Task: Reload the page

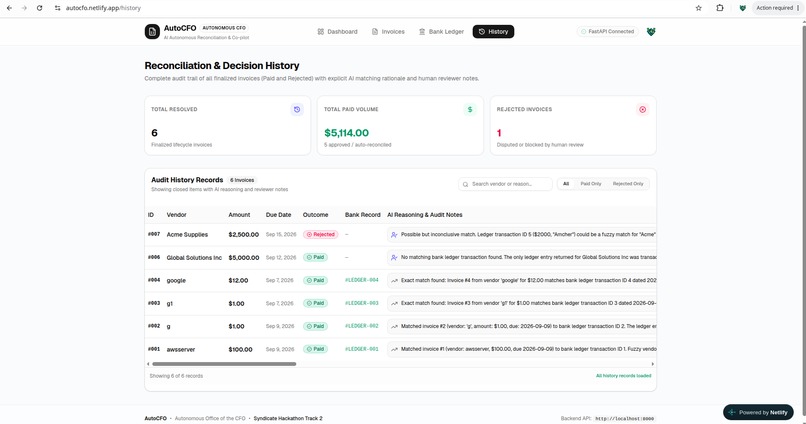Action: 40,8
